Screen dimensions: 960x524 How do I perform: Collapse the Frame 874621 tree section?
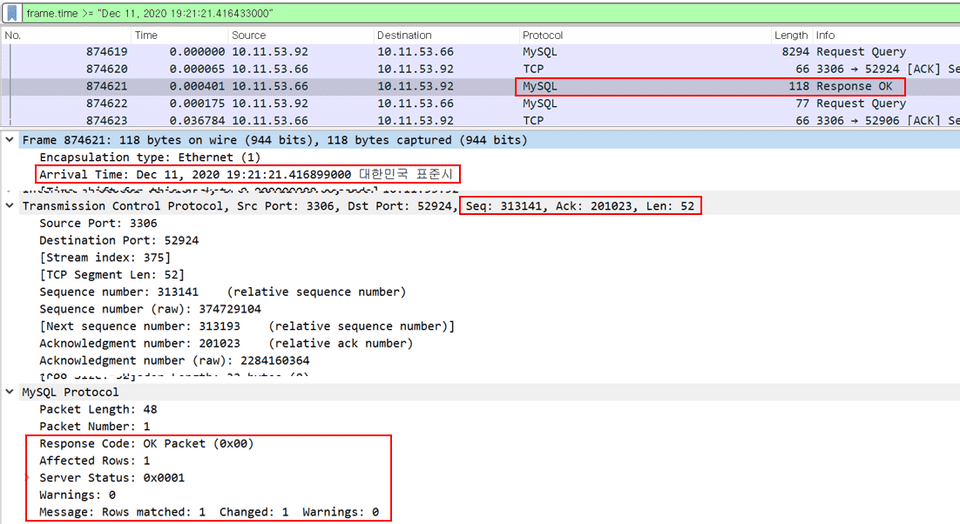click(x=10, y=140)
